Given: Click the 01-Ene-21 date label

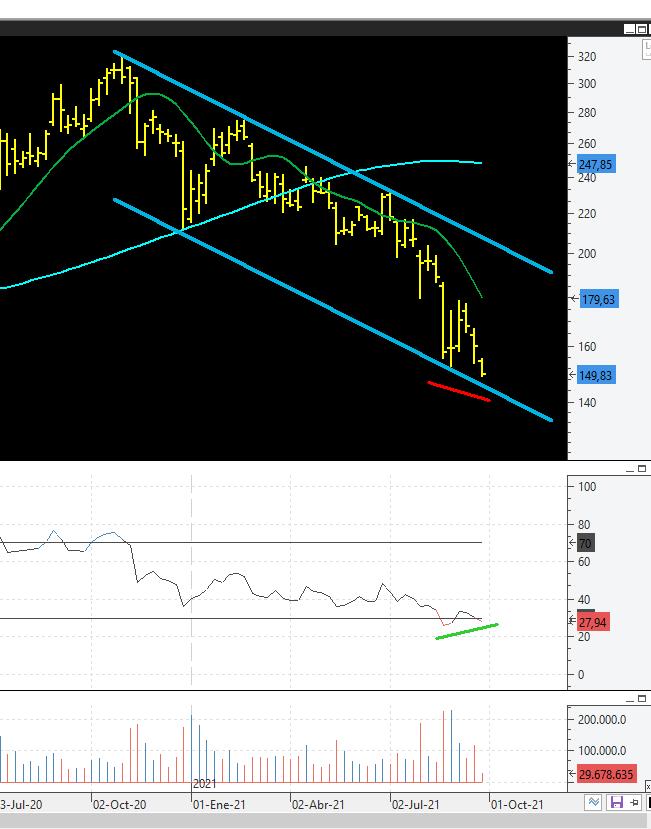Looking at the screenshot, I should tap(219, 805).
